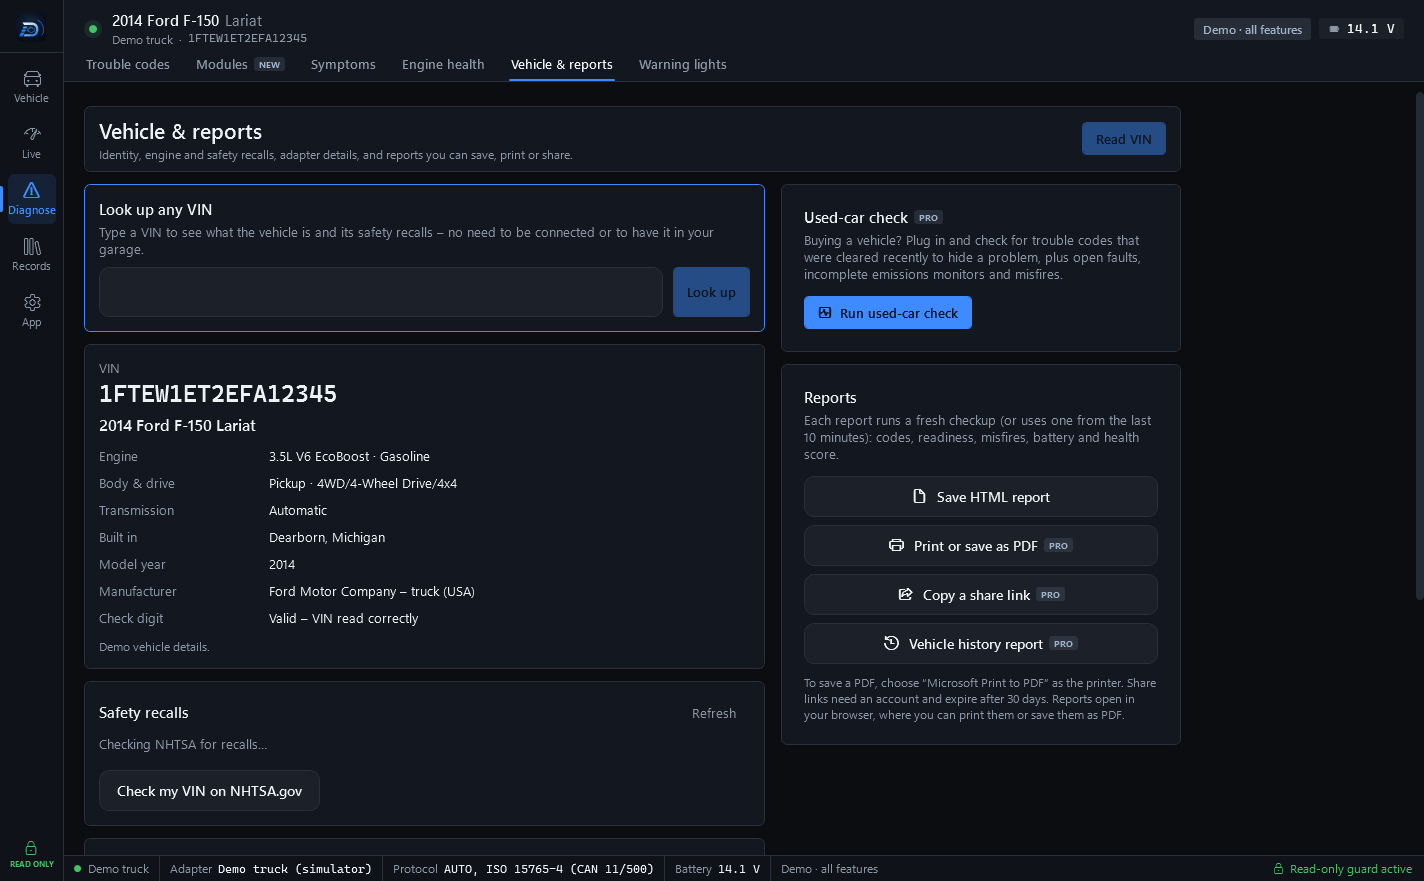1424x881 pixels.
Task: Click the 2014 Ford F-150 Lariat header title
Action: (187, 21)
